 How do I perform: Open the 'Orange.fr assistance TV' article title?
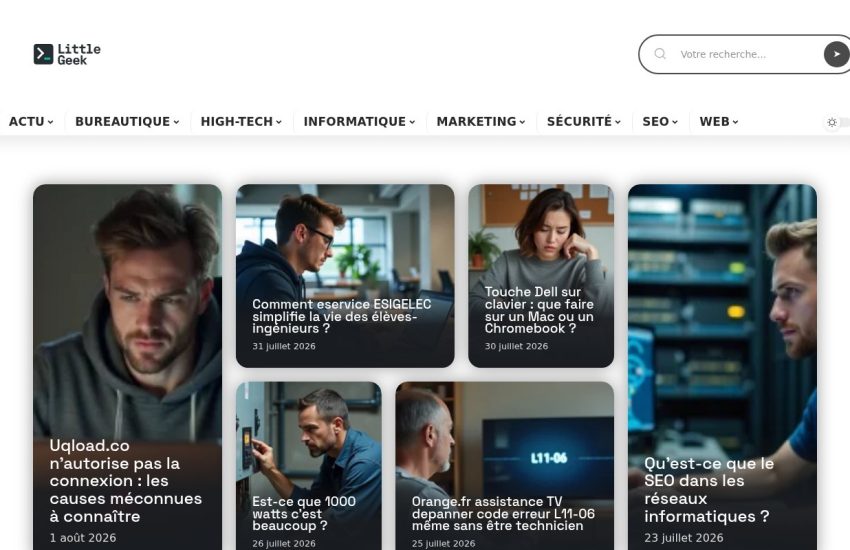[x=503, y=513]
